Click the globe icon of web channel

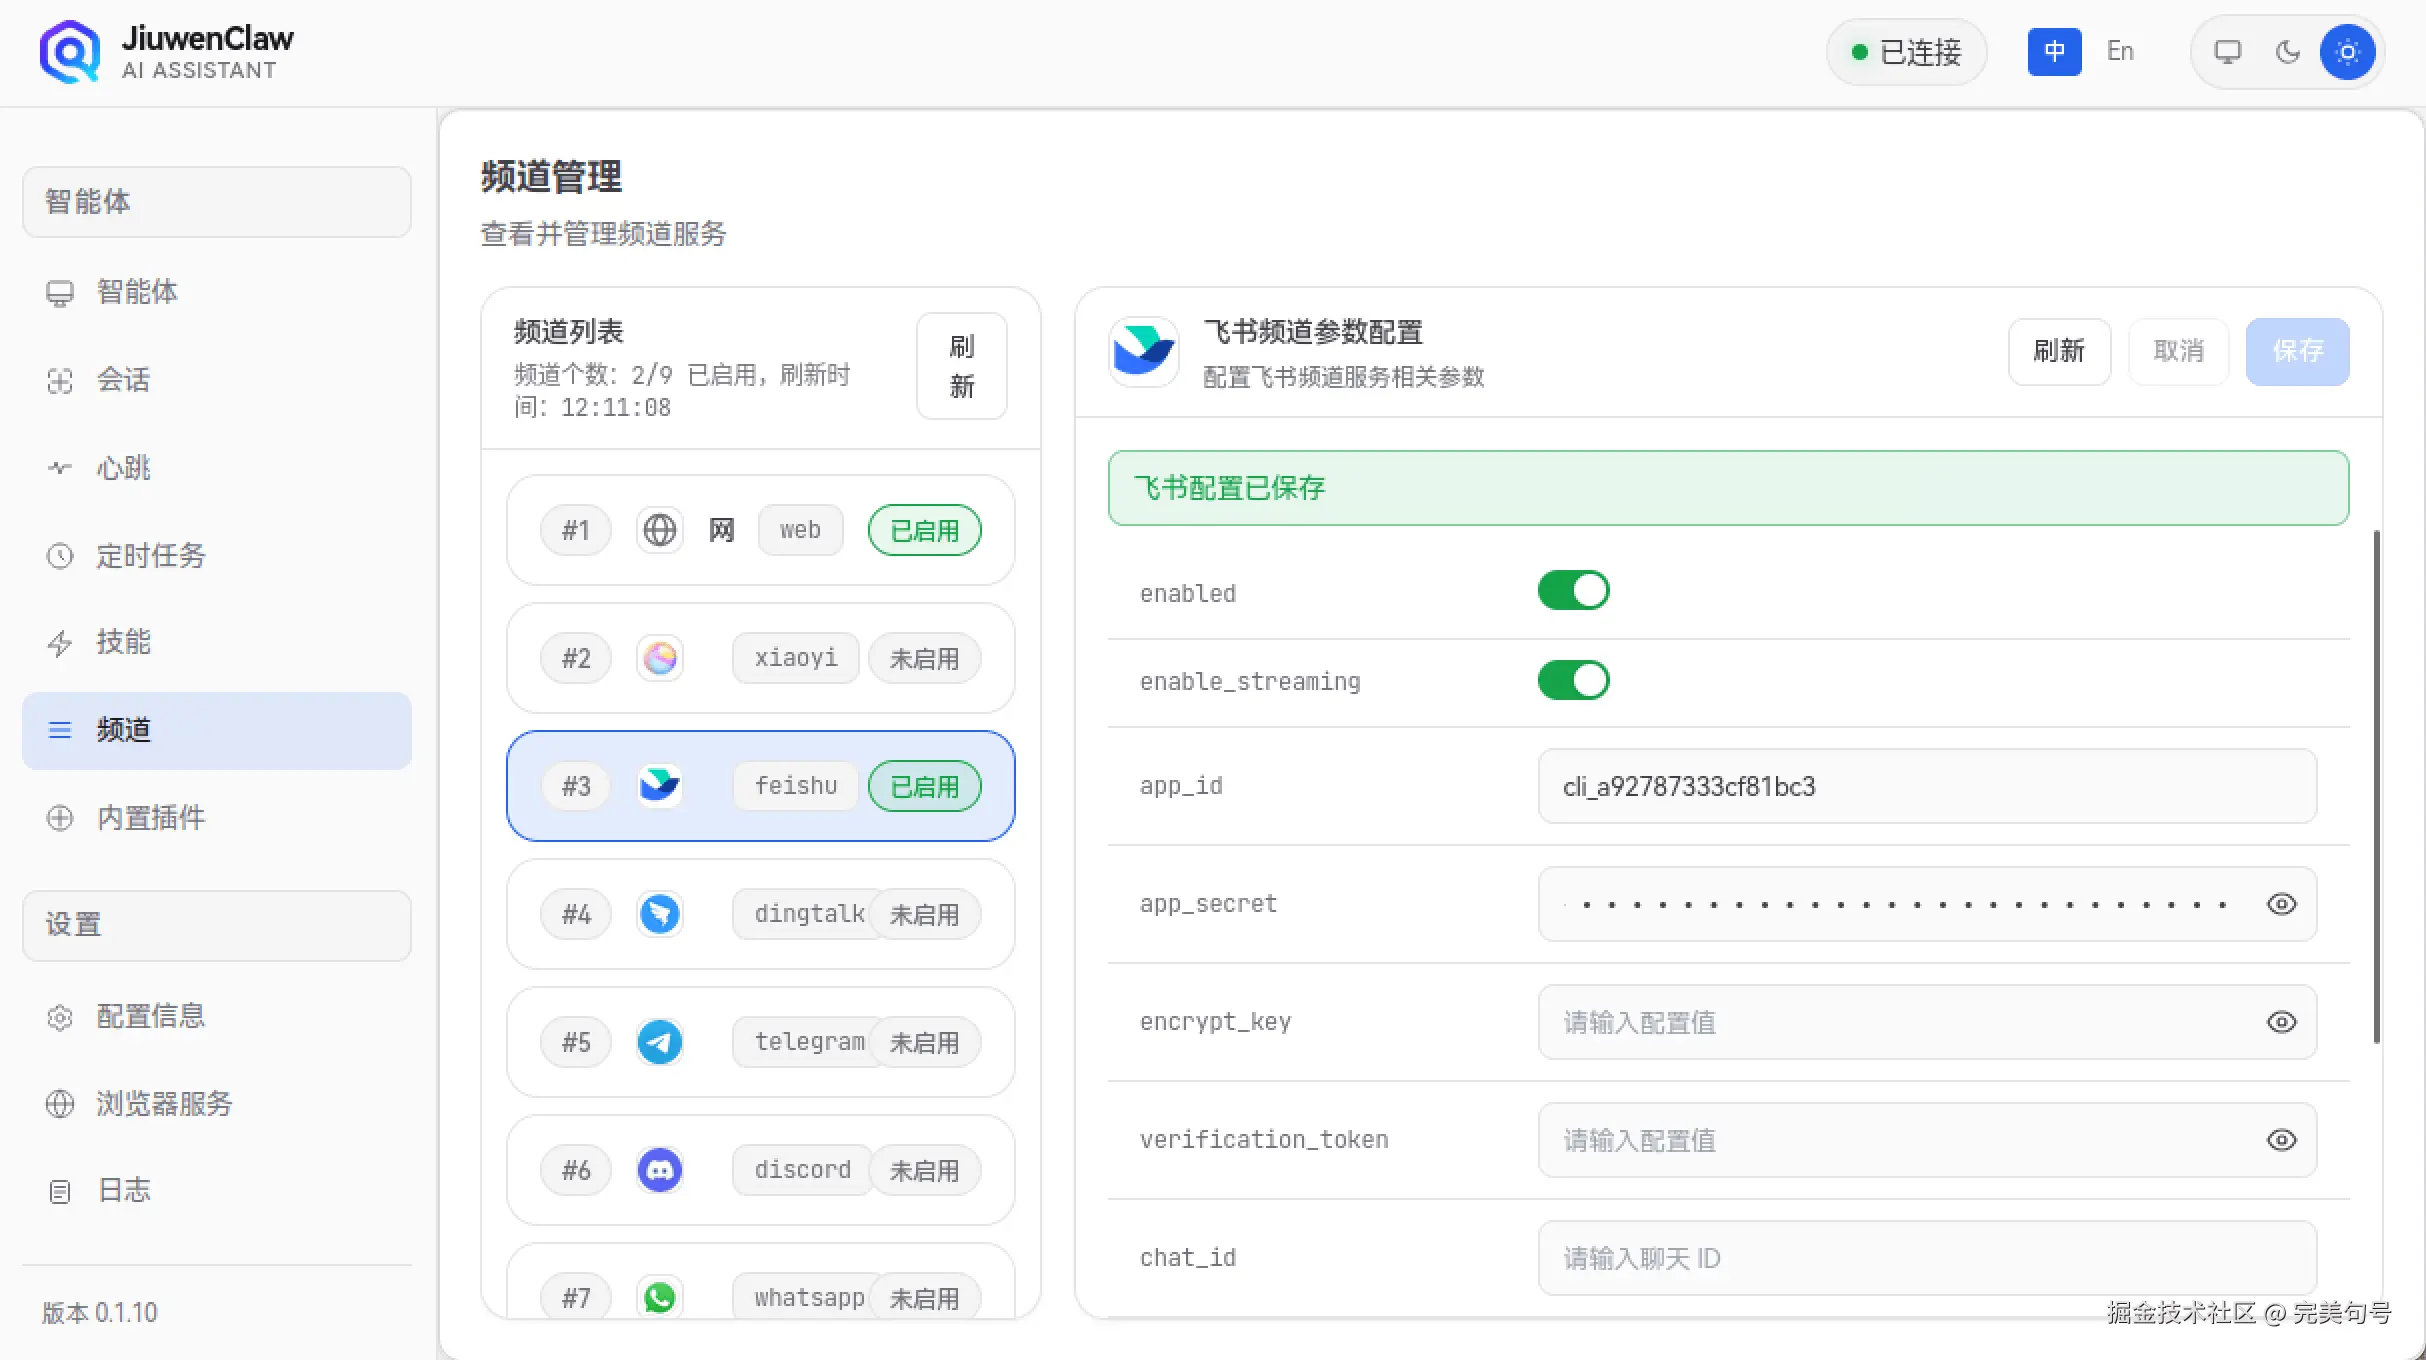pyautogui.click(x=659, y=530)
